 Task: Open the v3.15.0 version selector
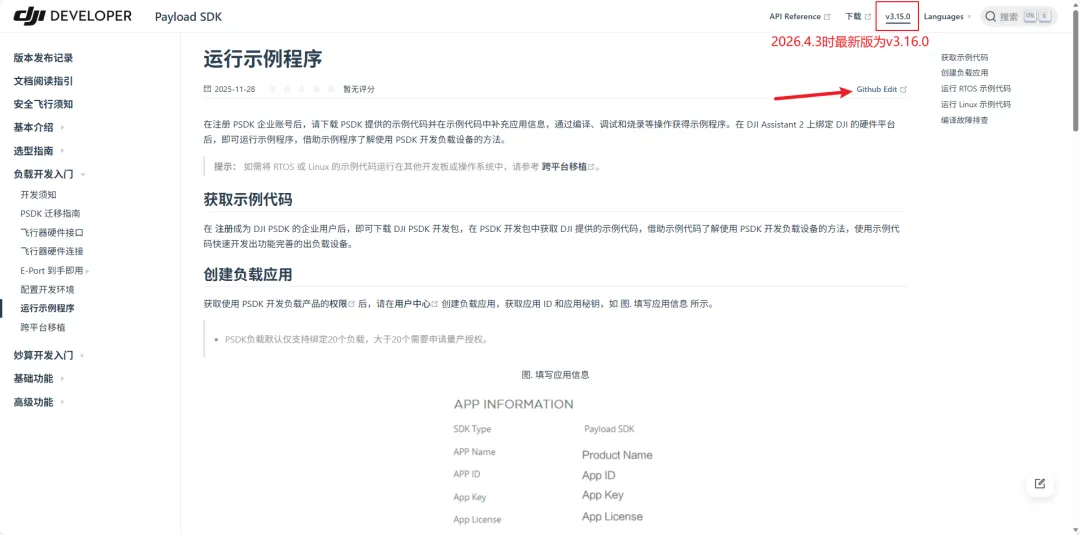897,17
